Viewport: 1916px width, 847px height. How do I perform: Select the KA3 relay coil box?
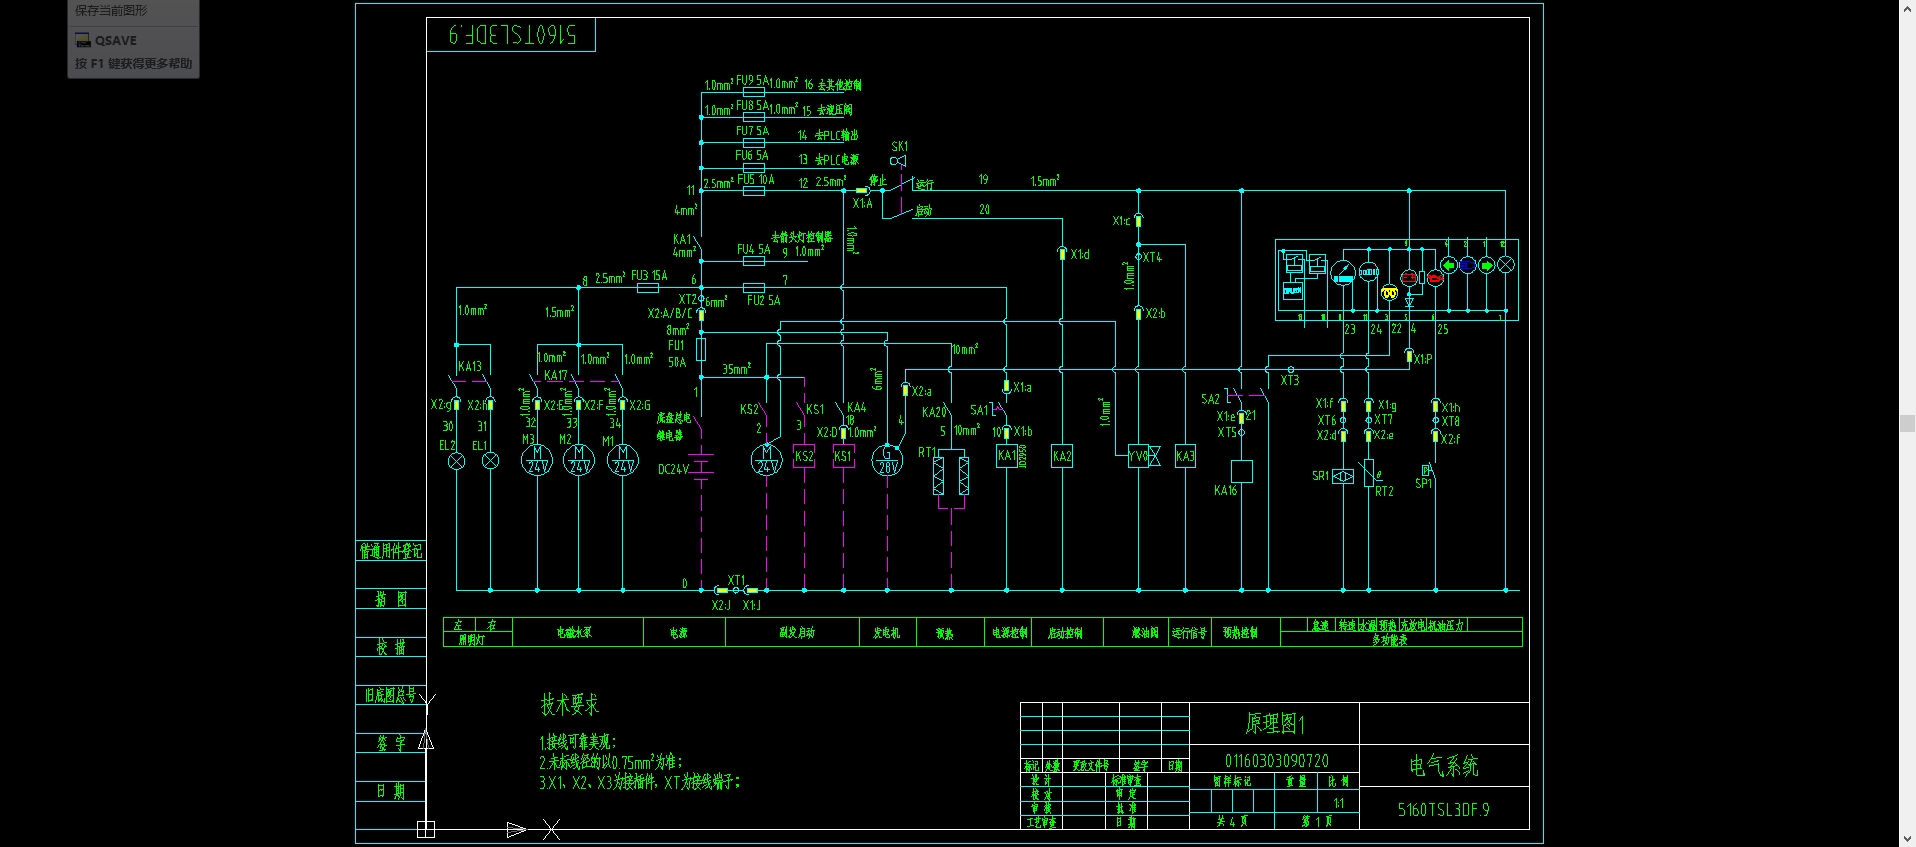click(1185, 456)
